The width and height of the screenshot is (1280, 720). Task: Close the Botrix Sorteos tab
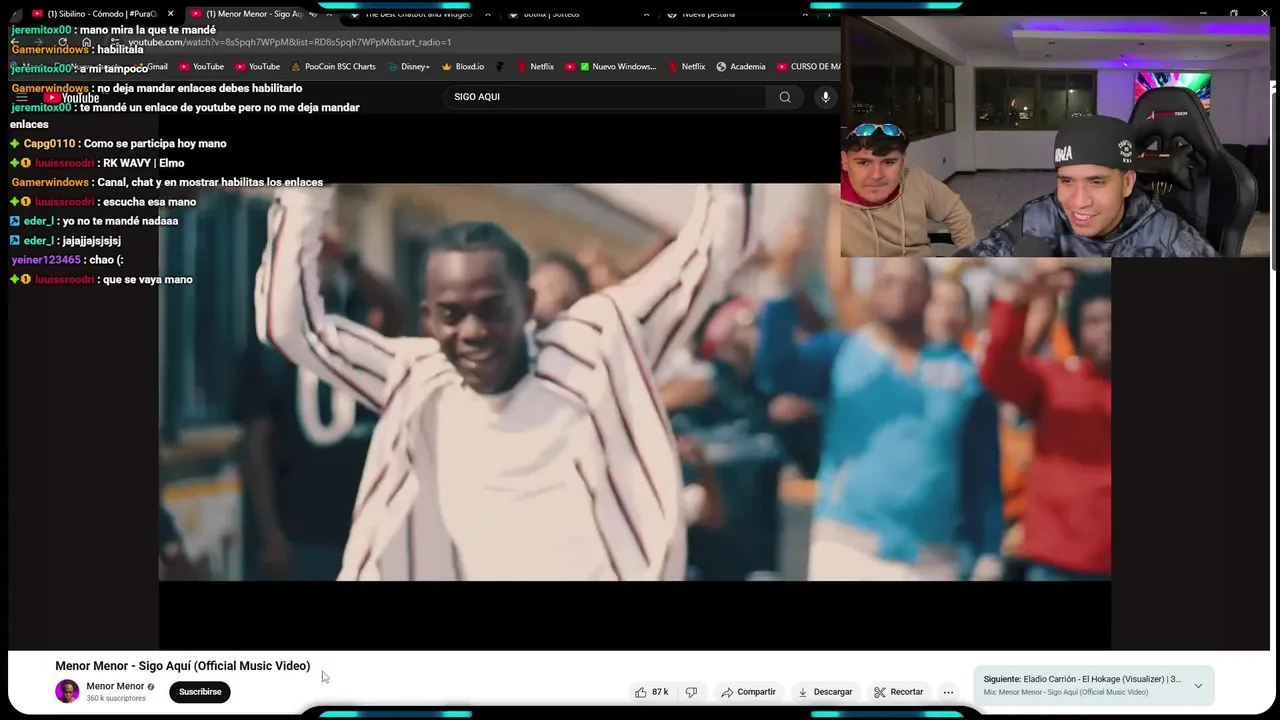pos(646,14)
